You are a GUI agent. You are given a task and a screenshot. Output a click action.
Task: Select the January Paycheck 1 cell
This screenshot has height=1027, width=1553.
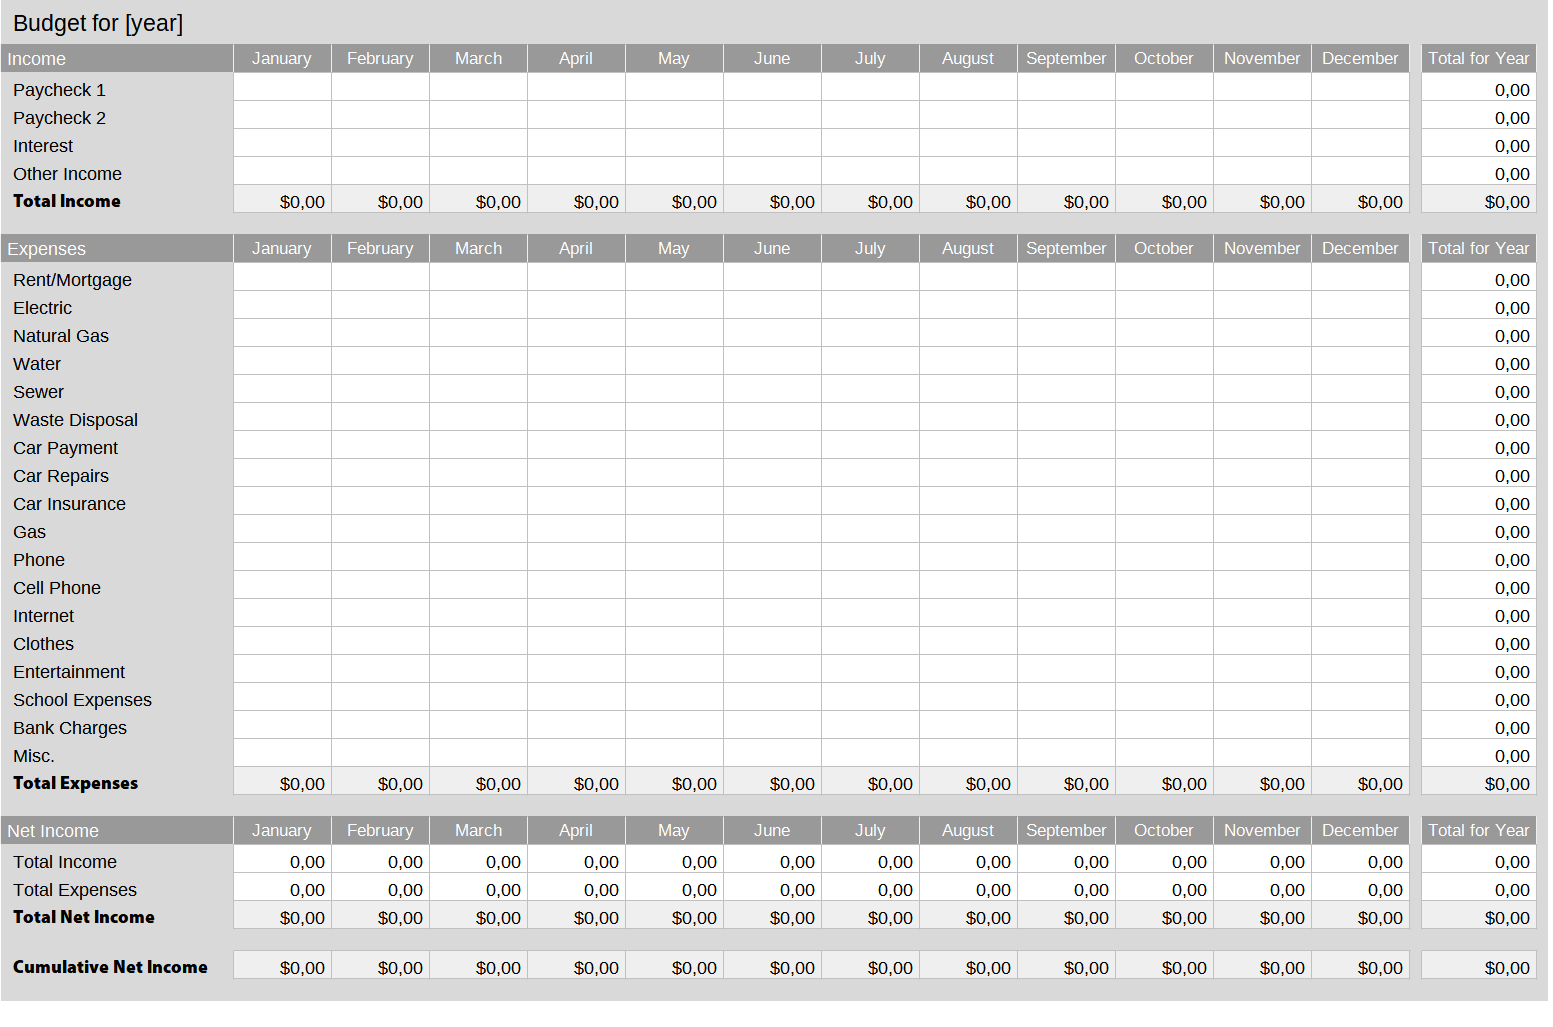point(281,89)
